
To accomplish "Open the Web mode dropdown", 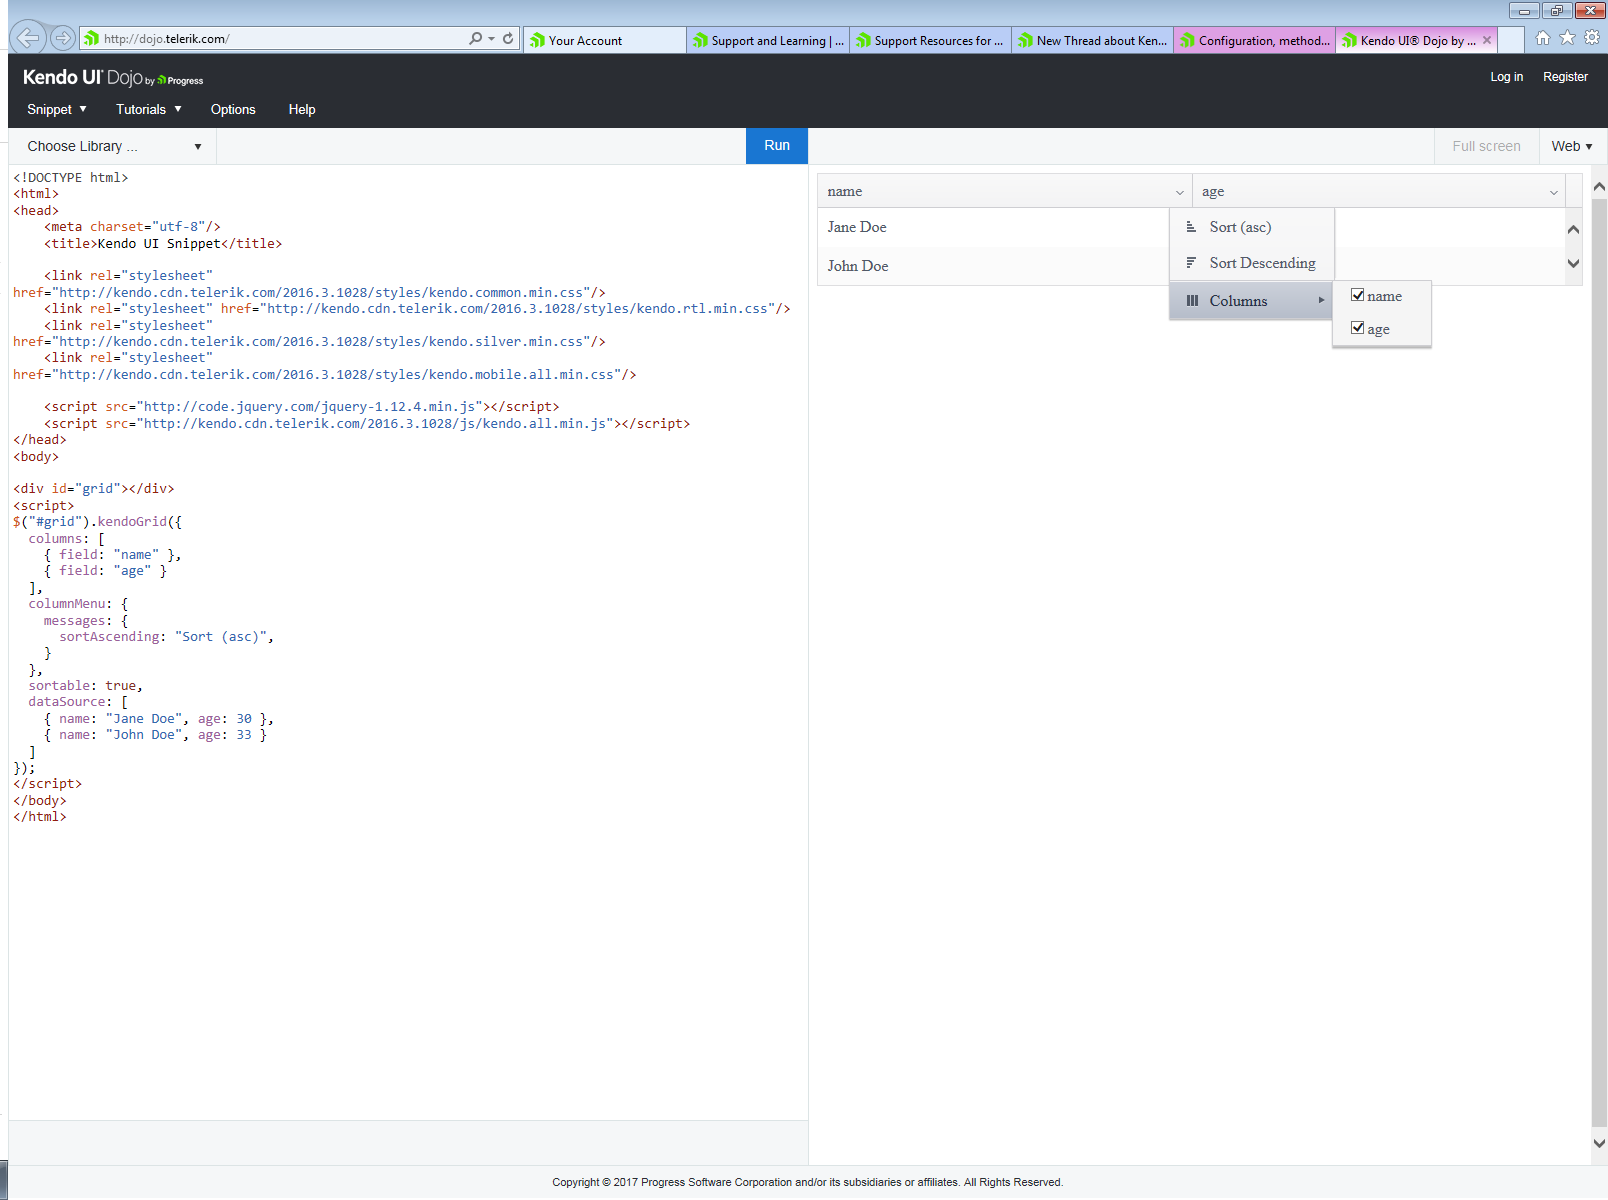I will (1572, 146).
